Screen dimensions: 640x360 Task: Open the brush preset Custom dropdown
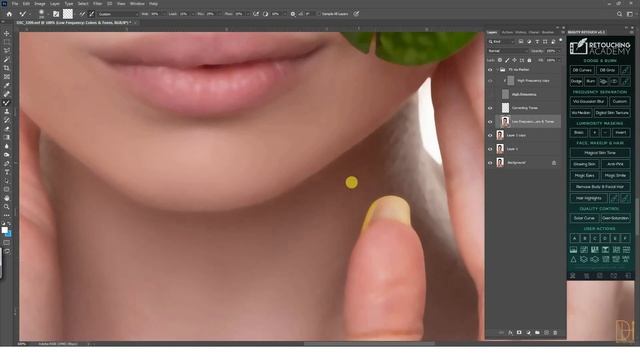pyautogui.click(x=118, y=14)
